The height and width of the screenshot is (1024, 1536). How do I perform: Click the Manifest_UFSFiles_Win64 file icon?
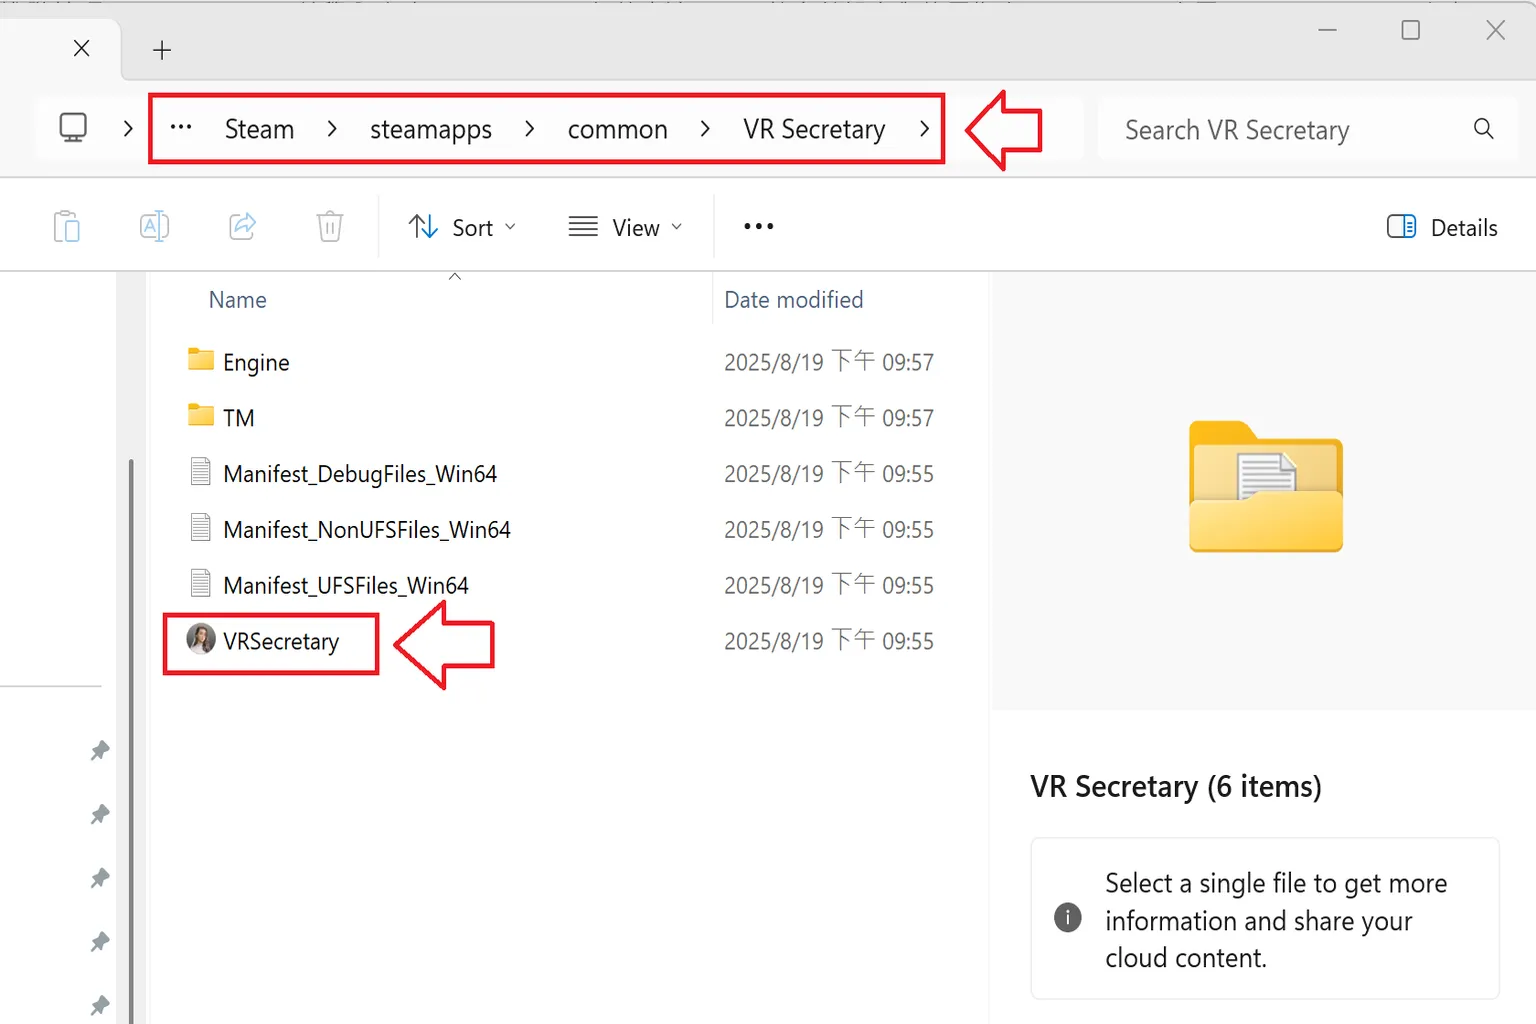pos(201,584)
